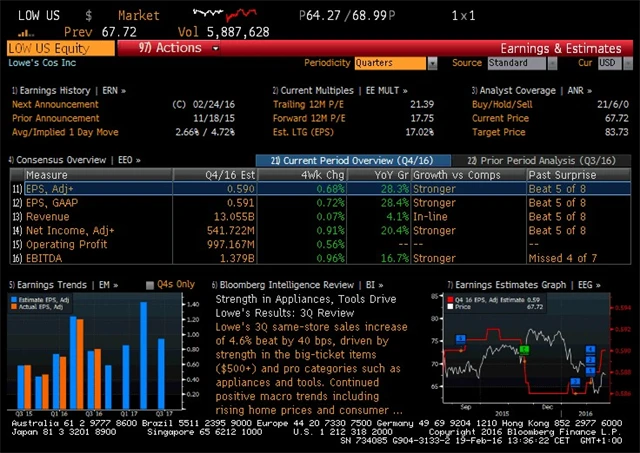This screenshot has width=640, height=453.
Task: Select the Periodicity Quarters field
Action: pos(390,63)
